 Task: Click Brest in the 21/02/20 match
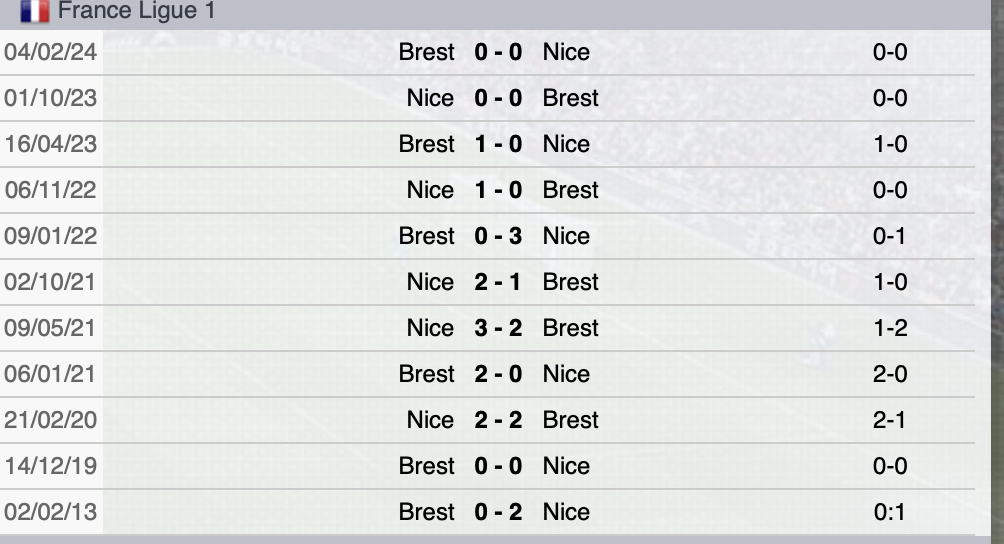[570, 420]
